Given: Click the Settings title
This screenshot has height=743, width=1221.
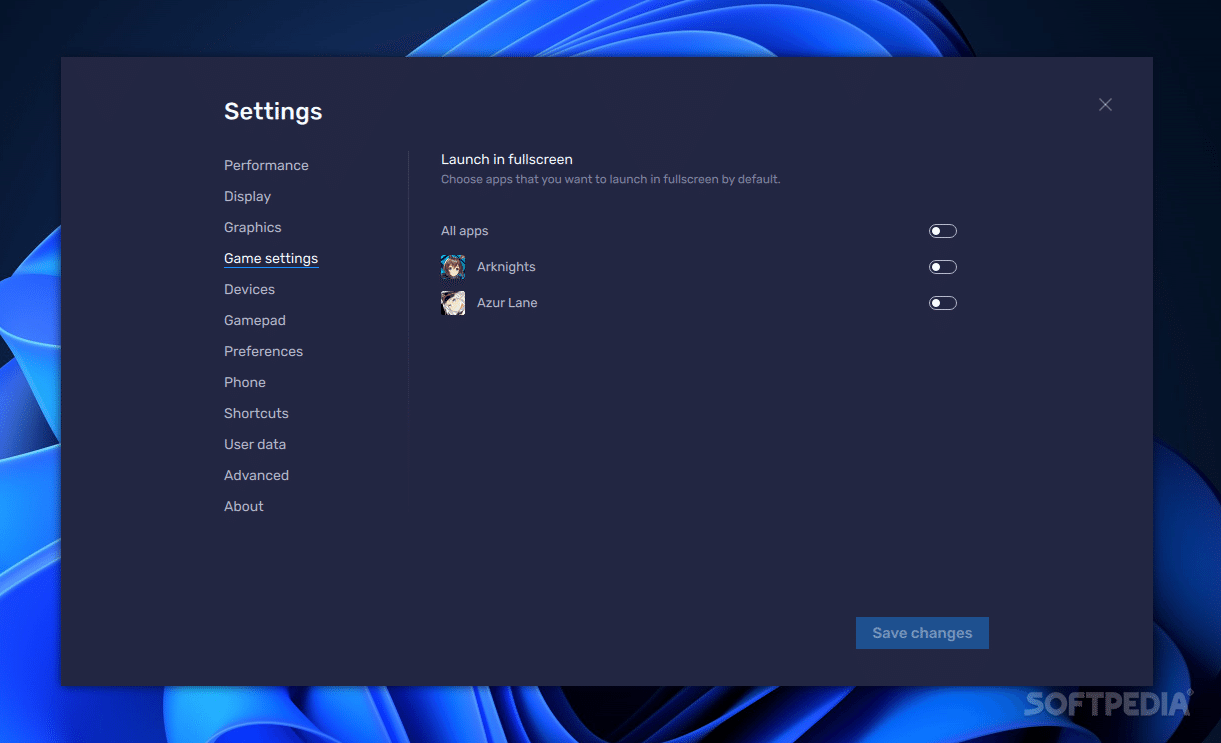Looking at the screenshot, I should 273,111.
